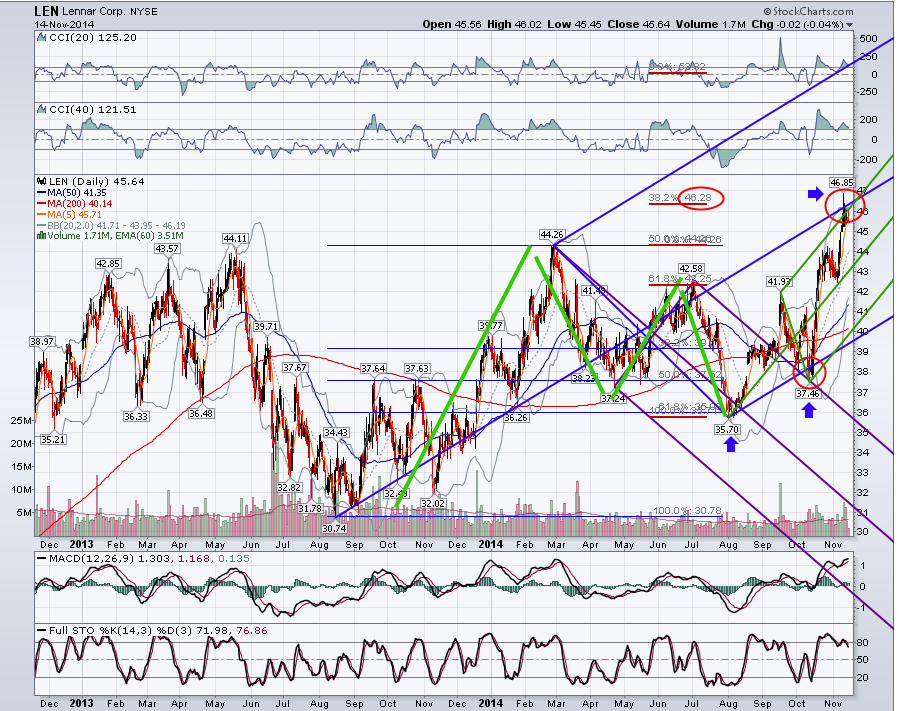Click the 36.26 price label
This screenshot has height=711, width=899.
coord(515,418)
